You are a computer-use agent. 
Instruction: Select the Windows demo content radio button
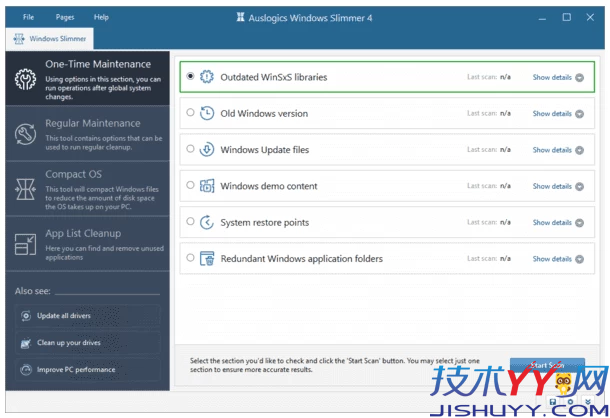point(190,185)
